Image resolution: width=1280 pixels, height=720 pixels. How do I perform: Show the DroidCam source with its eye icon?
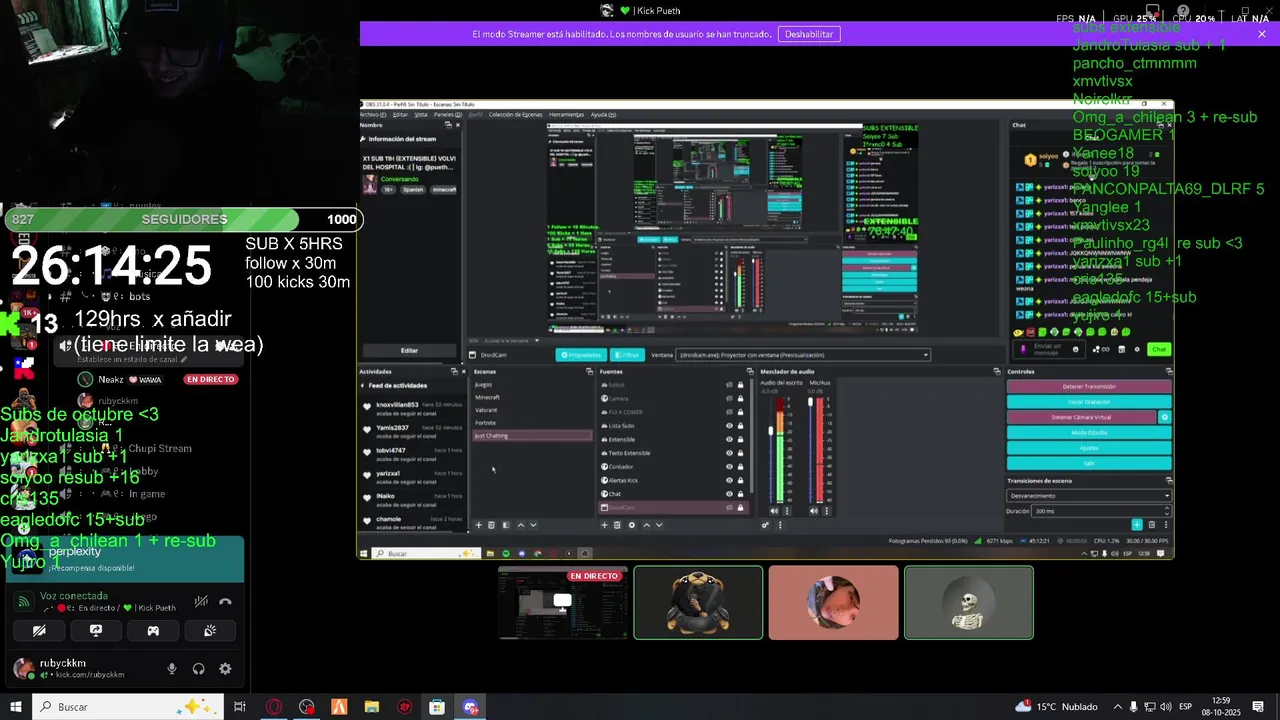point(729,508)
